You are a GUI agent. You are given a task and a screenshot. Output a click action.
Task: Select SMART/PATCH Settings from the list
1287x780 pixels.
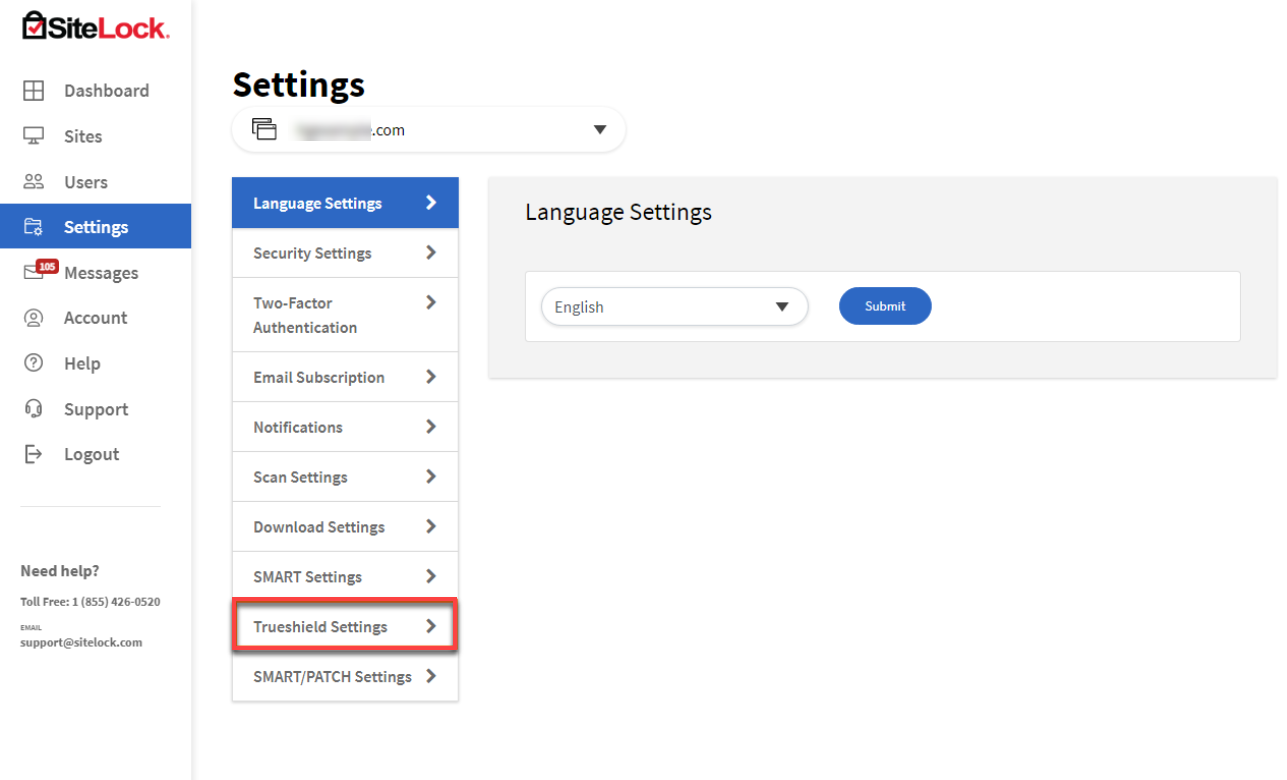point(344,676)
